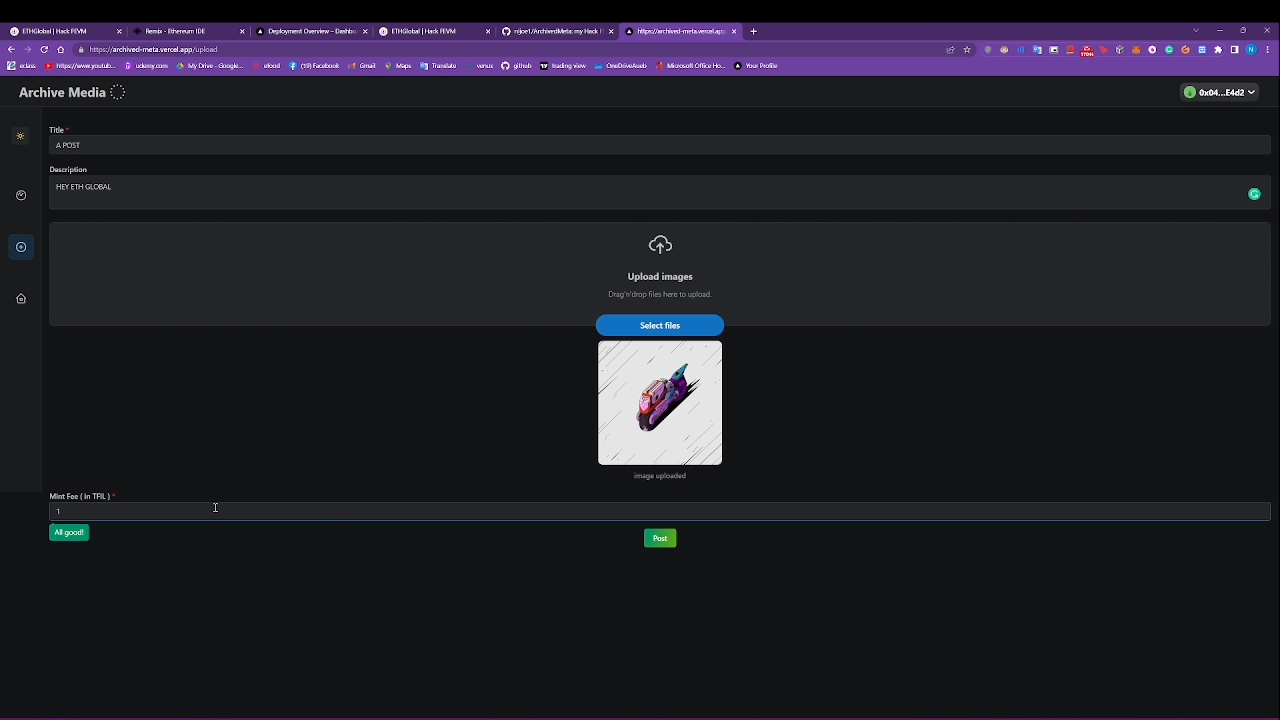This screenshot has width=1280, height=720.
Task: Open the Maps bookmark
Action: tap(399, 66)
